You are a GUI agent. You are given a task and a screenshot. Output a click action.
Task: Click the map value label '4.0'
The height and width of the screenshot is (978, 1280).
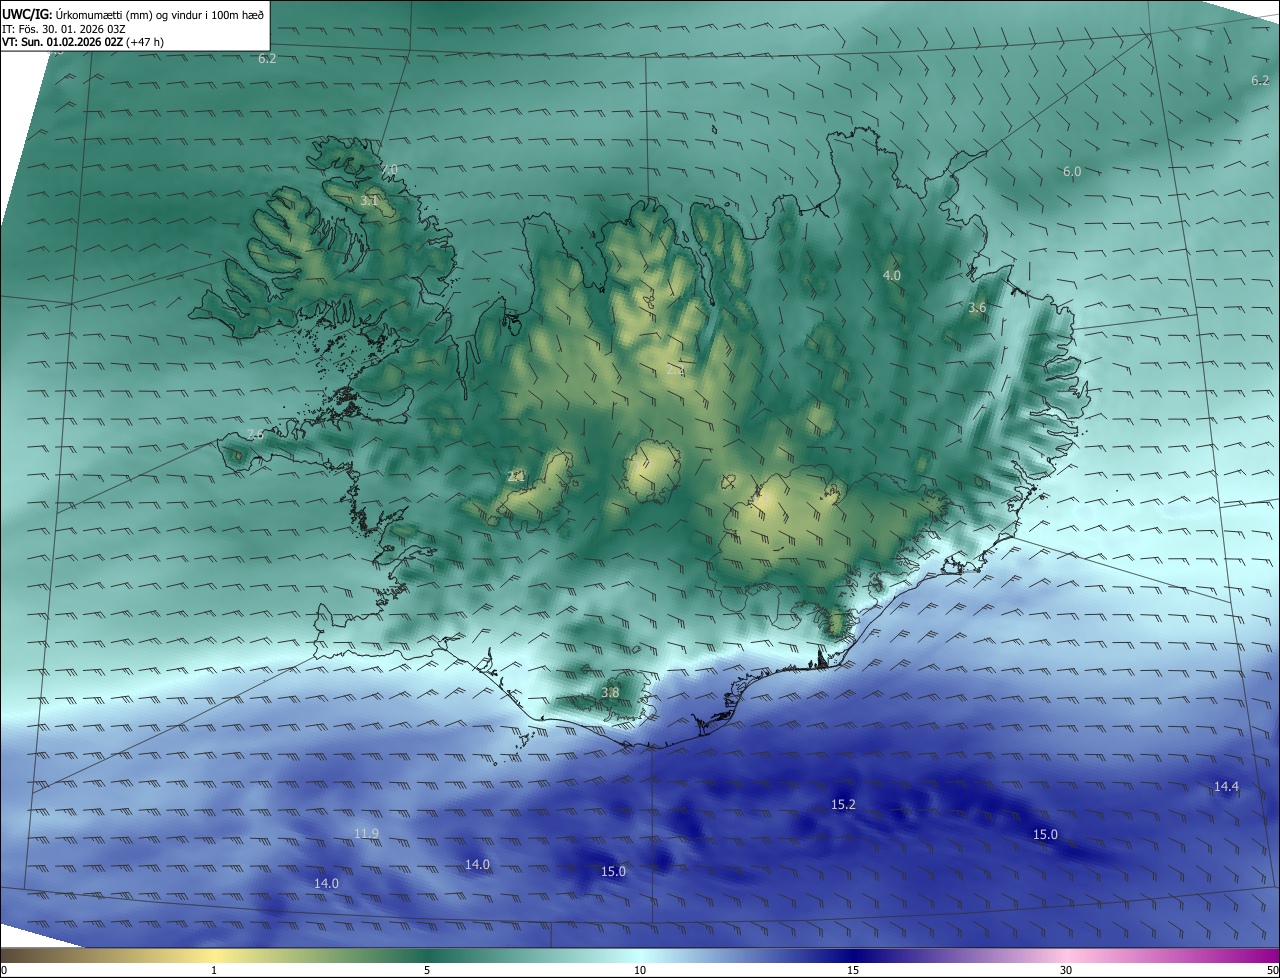click(891, 275)
